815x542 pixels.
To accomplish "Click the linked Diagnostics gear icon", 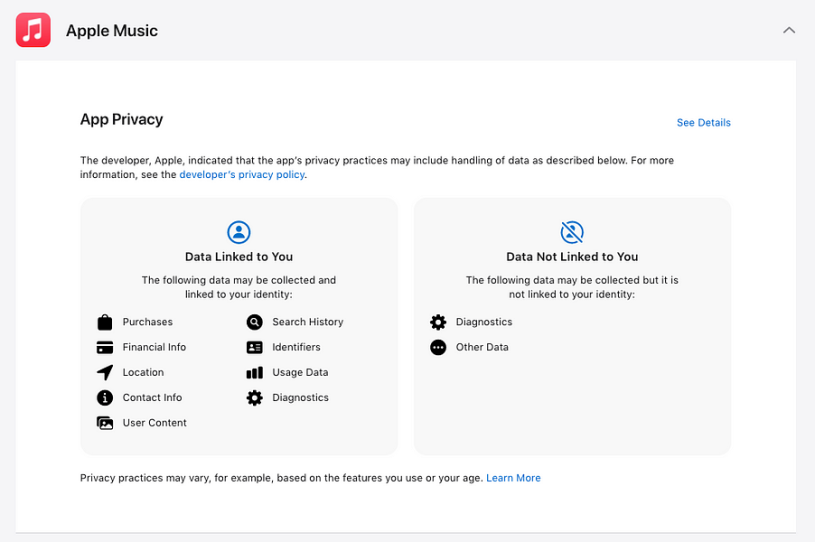I will tap(255, 398).
